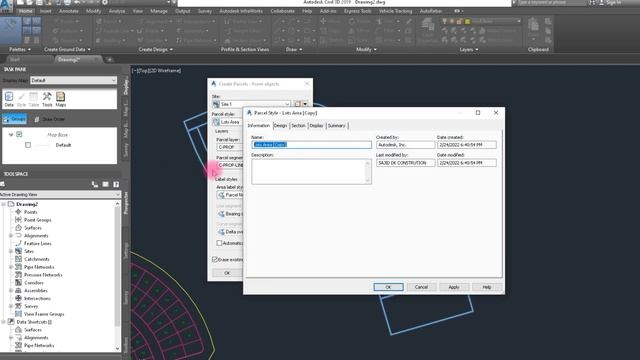Click the Corridors node icon

(x=18, y=282)
